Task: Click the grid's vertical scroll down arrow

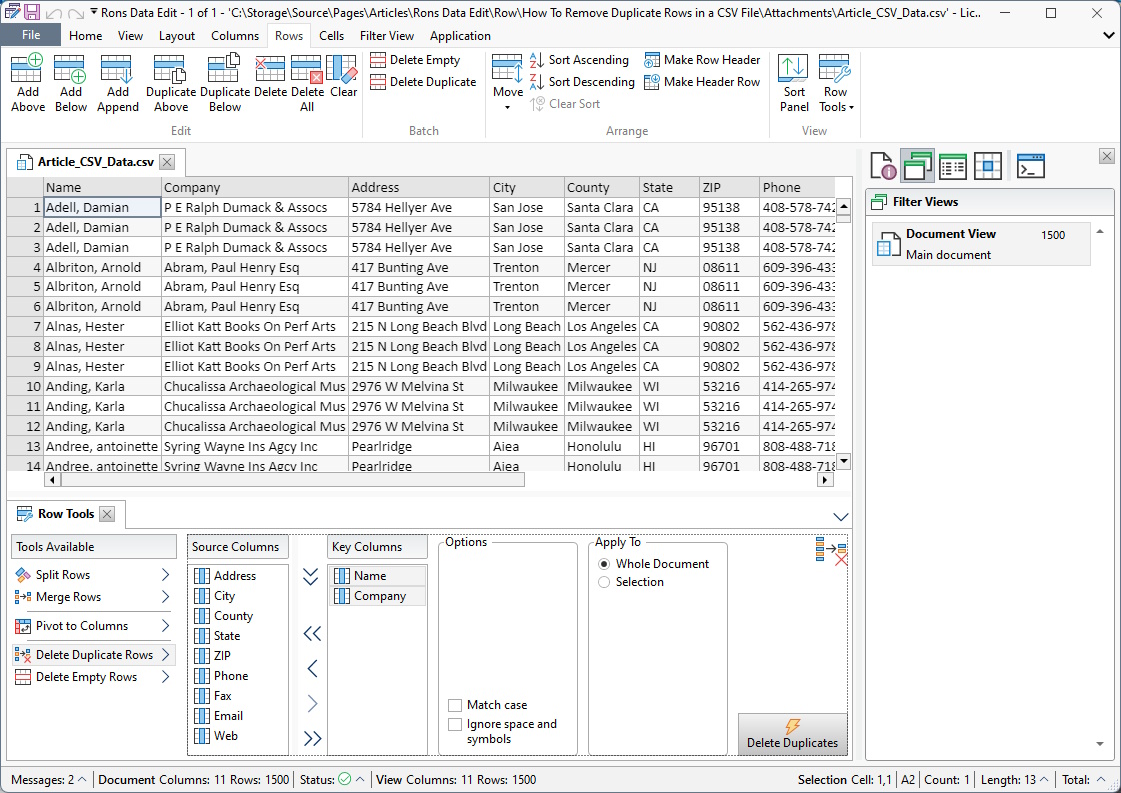Action: click(x=844, y=461)
